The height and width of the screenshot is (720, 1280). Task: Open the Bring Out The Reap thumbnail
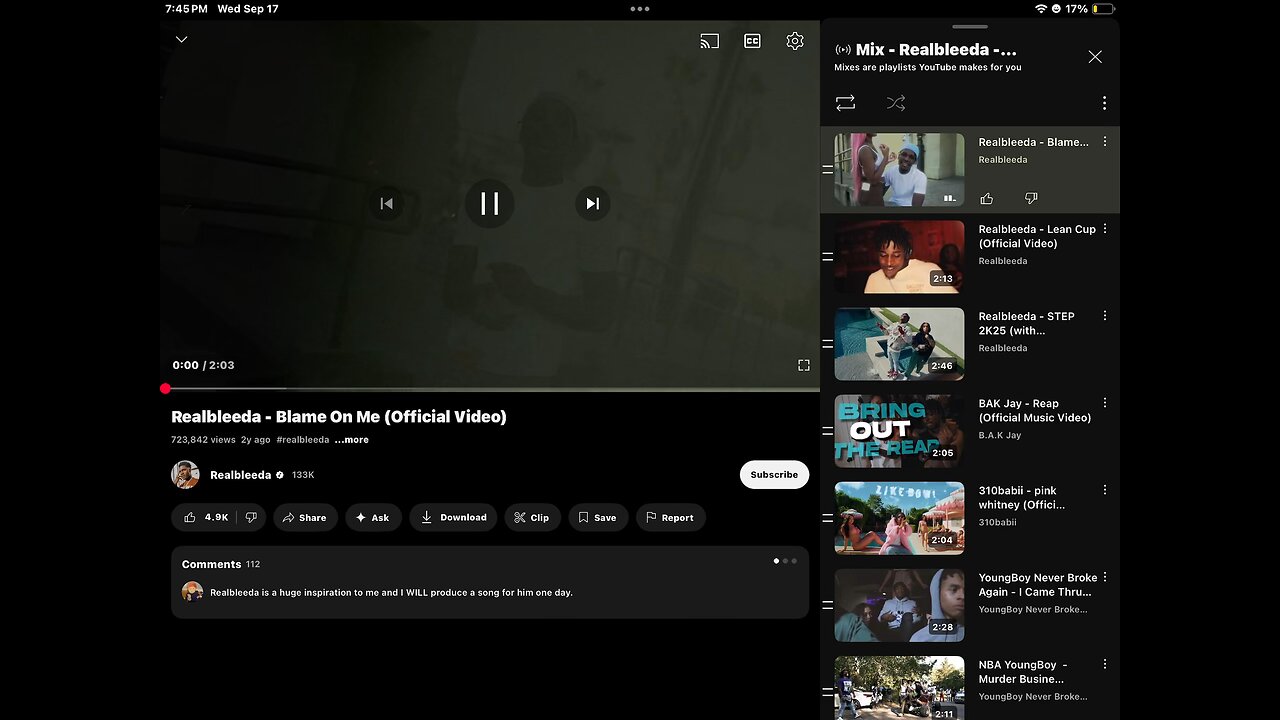point(900,431)
